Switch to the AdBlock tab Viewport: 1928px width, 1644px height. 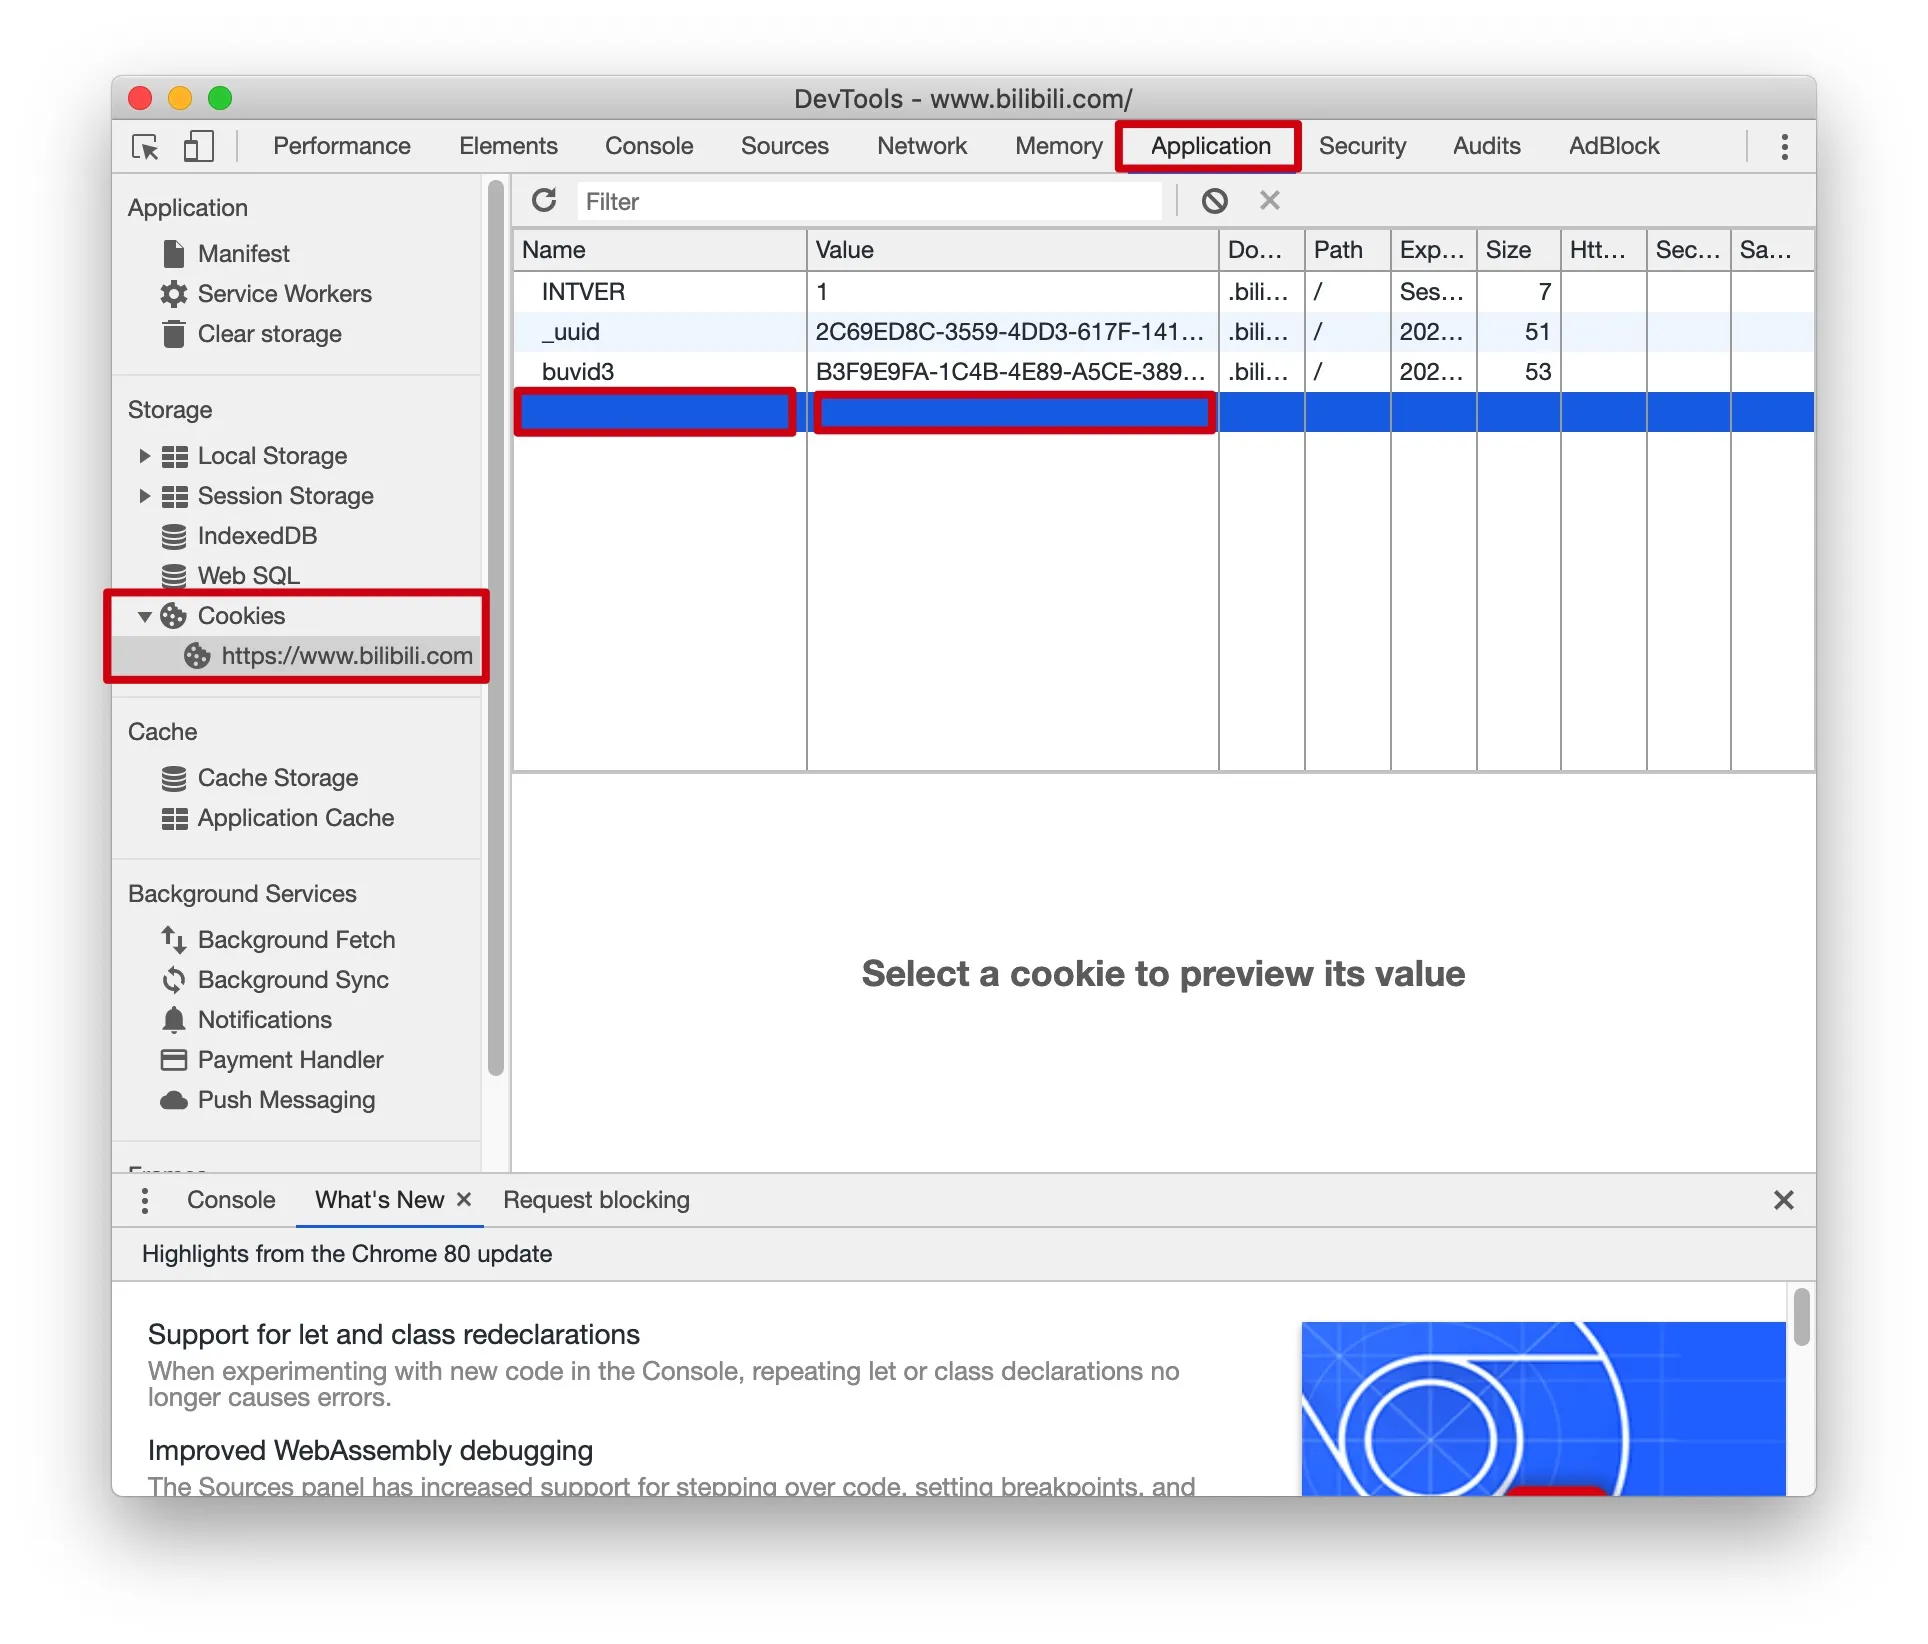1613,146
